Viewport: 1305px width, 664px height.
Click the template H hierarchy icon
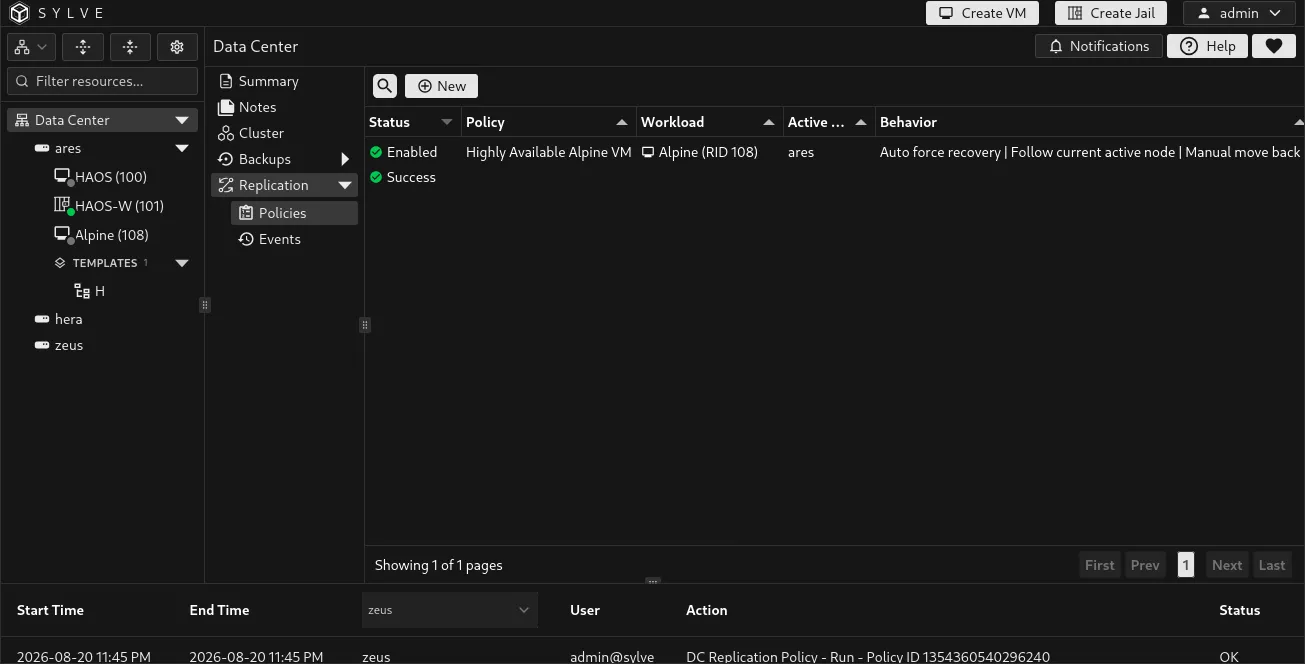tap(83, 291)
